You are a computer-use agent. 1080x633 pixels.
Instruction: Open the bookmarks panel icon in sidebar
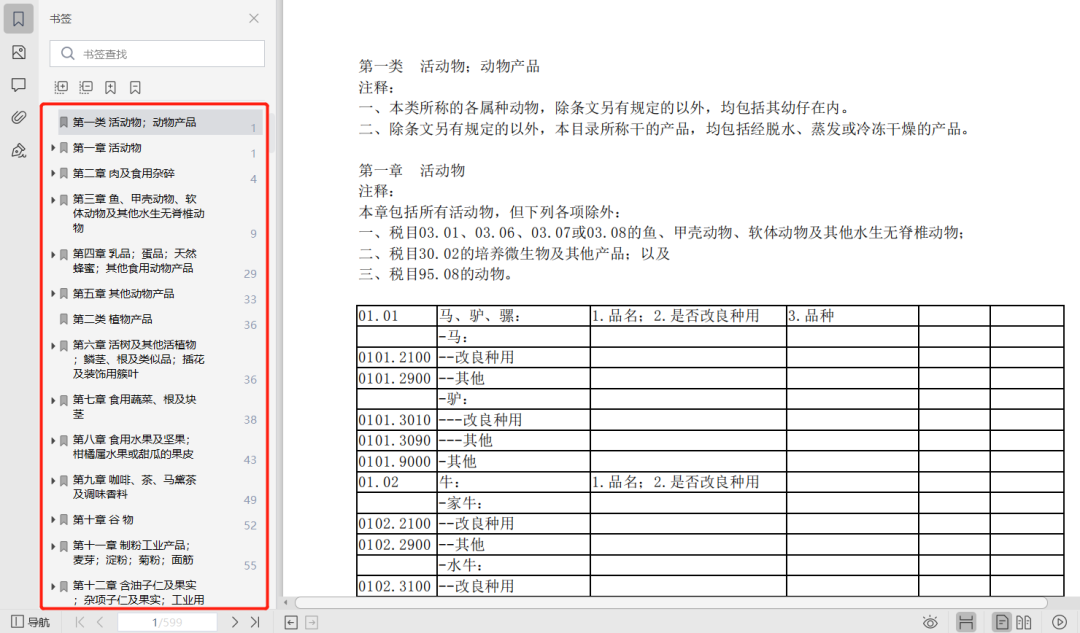(19, 19)
